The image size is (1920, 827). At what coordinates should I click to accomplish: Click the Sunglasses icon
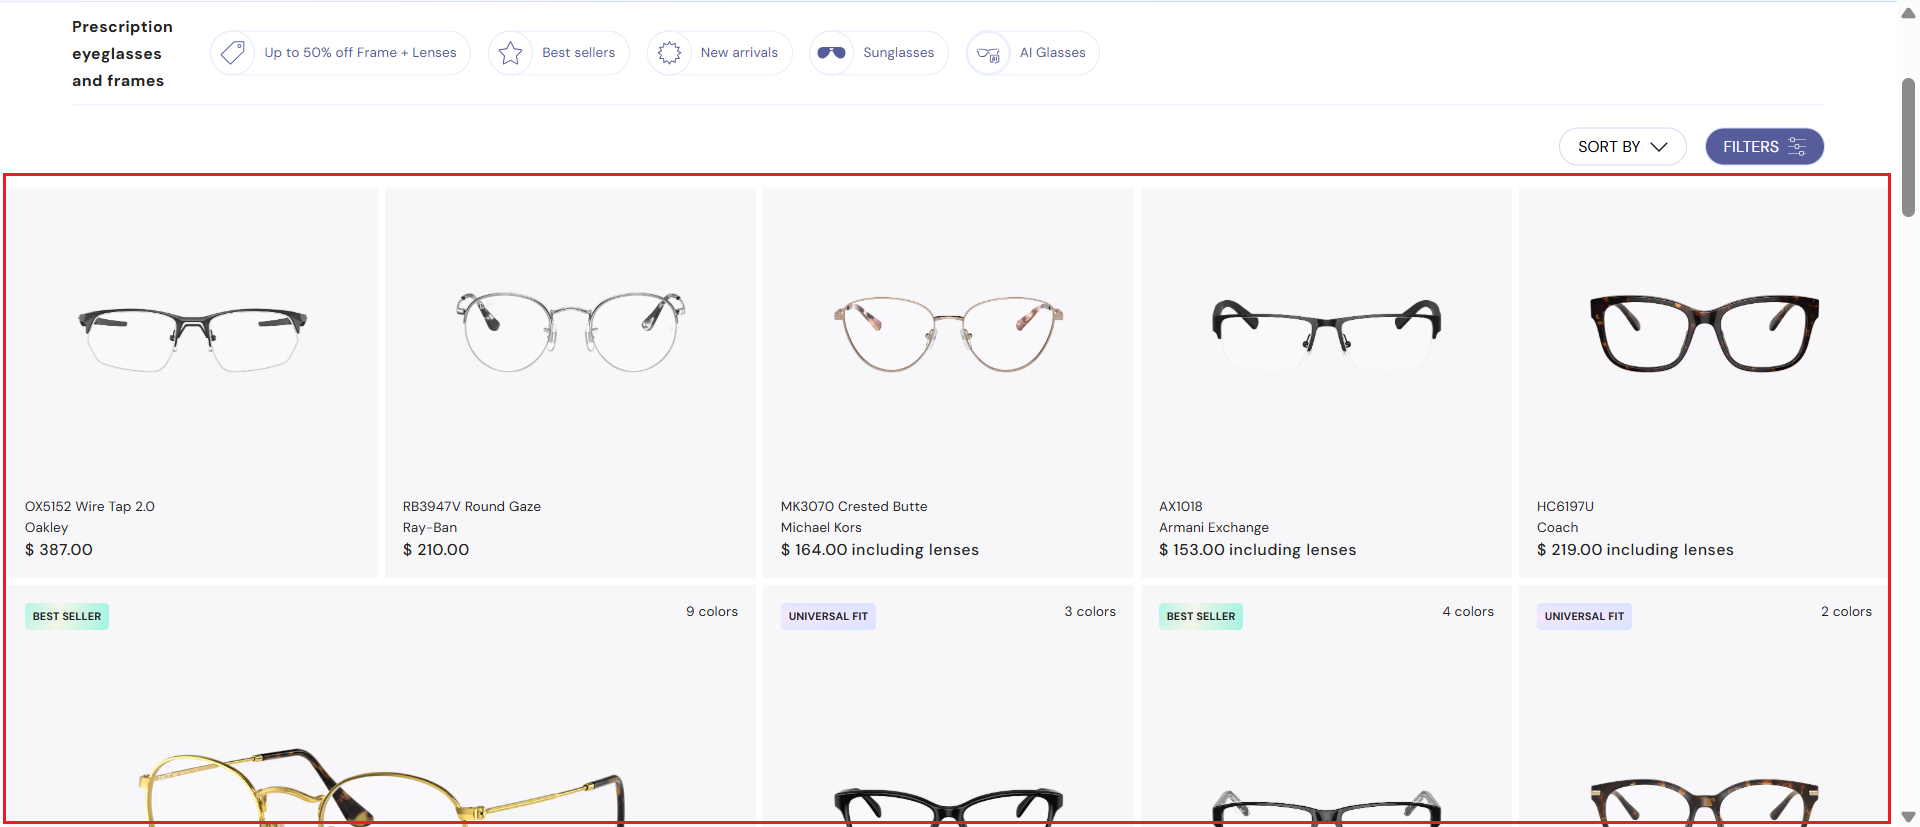point(831,53)
